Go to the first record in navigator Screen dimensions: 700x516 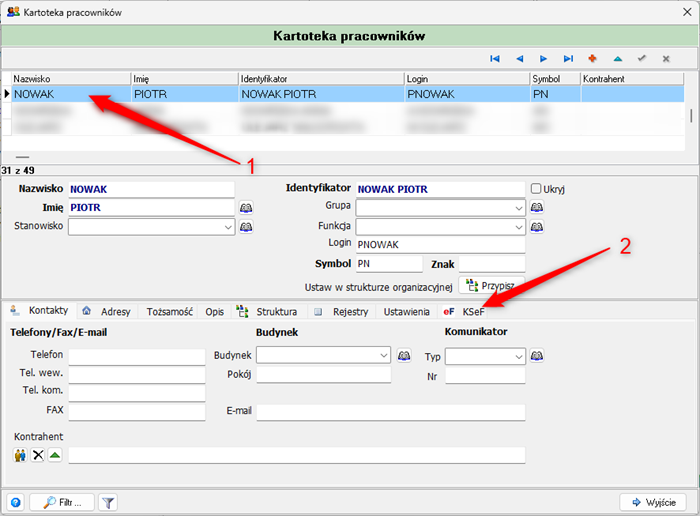click(495, 59)
